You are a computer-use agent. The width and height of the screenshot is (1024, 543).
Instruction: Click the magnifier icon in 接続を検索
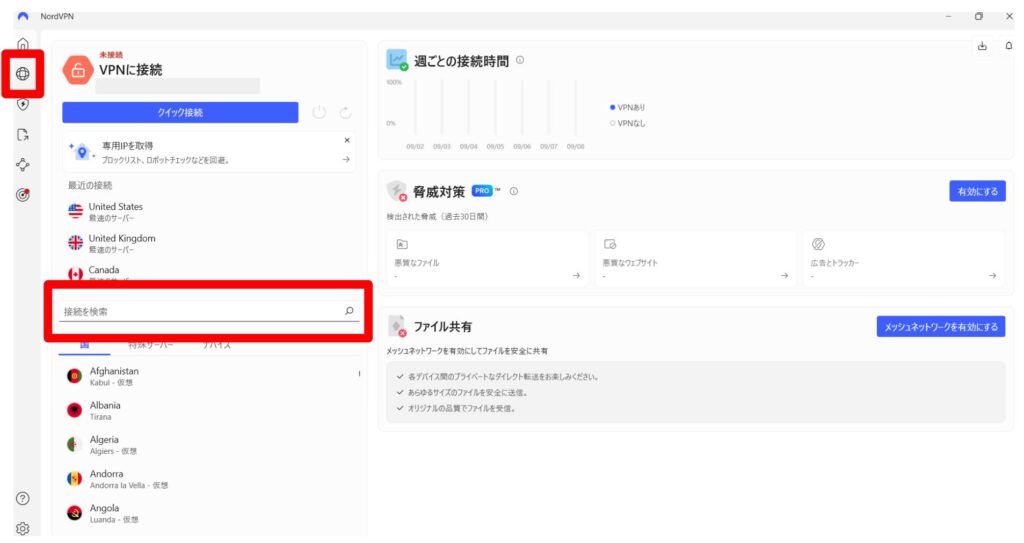pyautogui.click(x=349, y=311)
